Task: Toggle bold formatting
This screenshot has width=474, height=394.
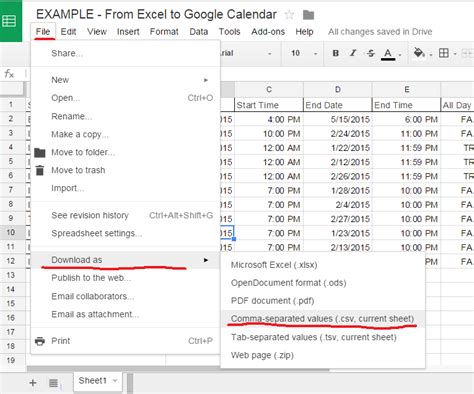Action: pyautogui.click(x=336, y=53)
